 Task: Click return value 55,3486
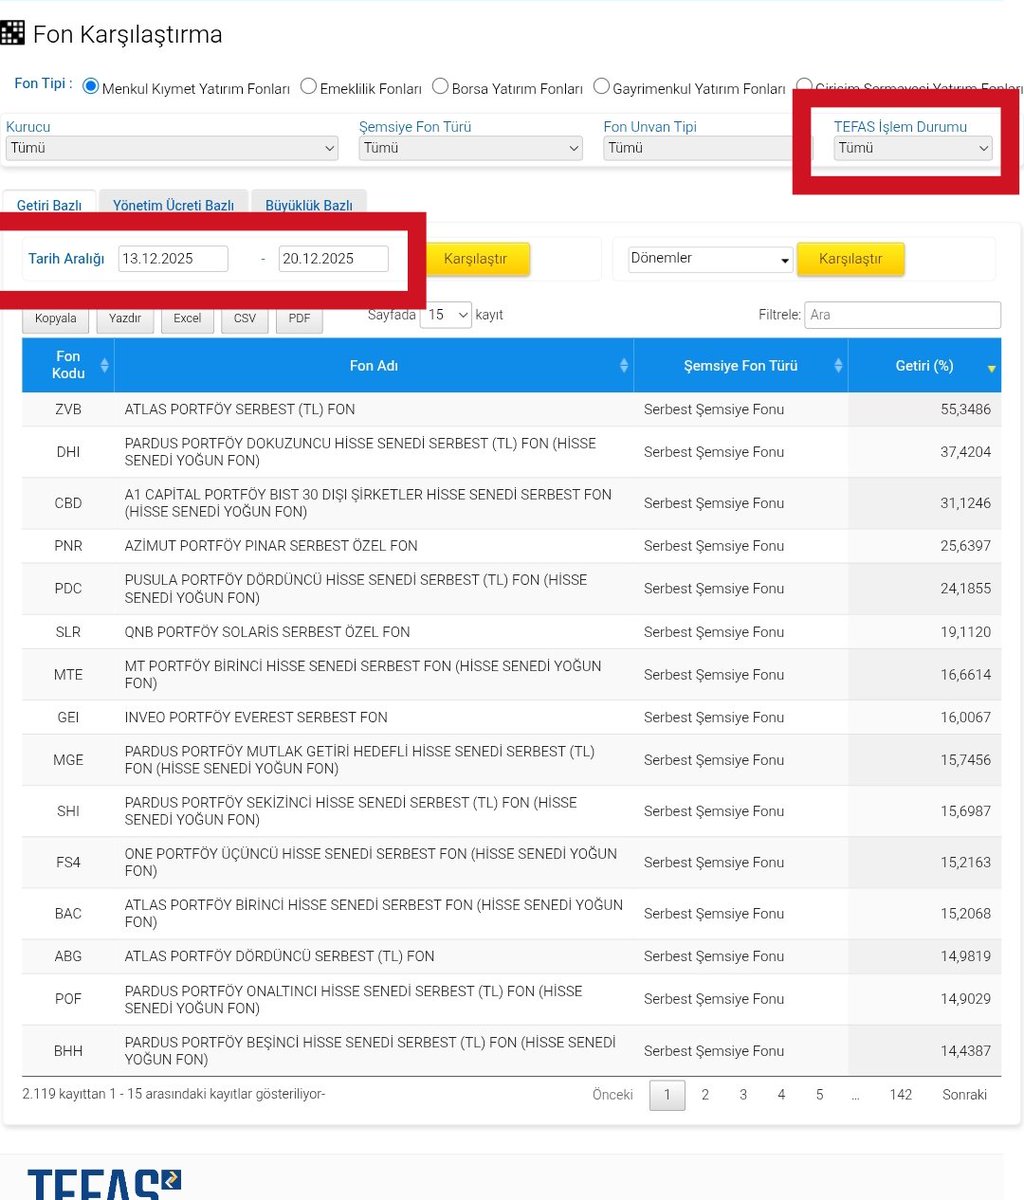click(965, 409)
